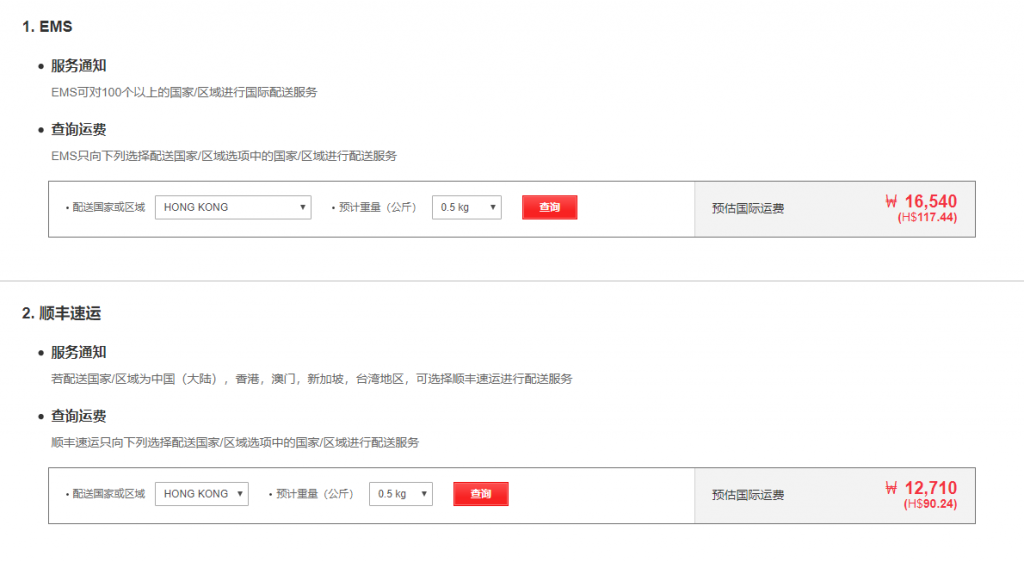Select the 服务通知 heading under EMS
The height and width of the screenshot is (562, 1024).
(x=78, y=66)
